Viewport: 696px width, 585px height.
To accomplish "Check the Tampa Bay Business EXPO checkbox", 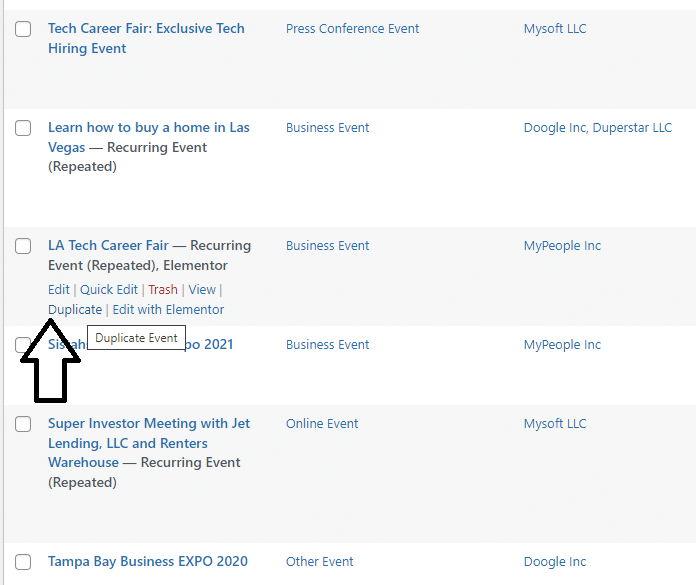I will (23, 563).
